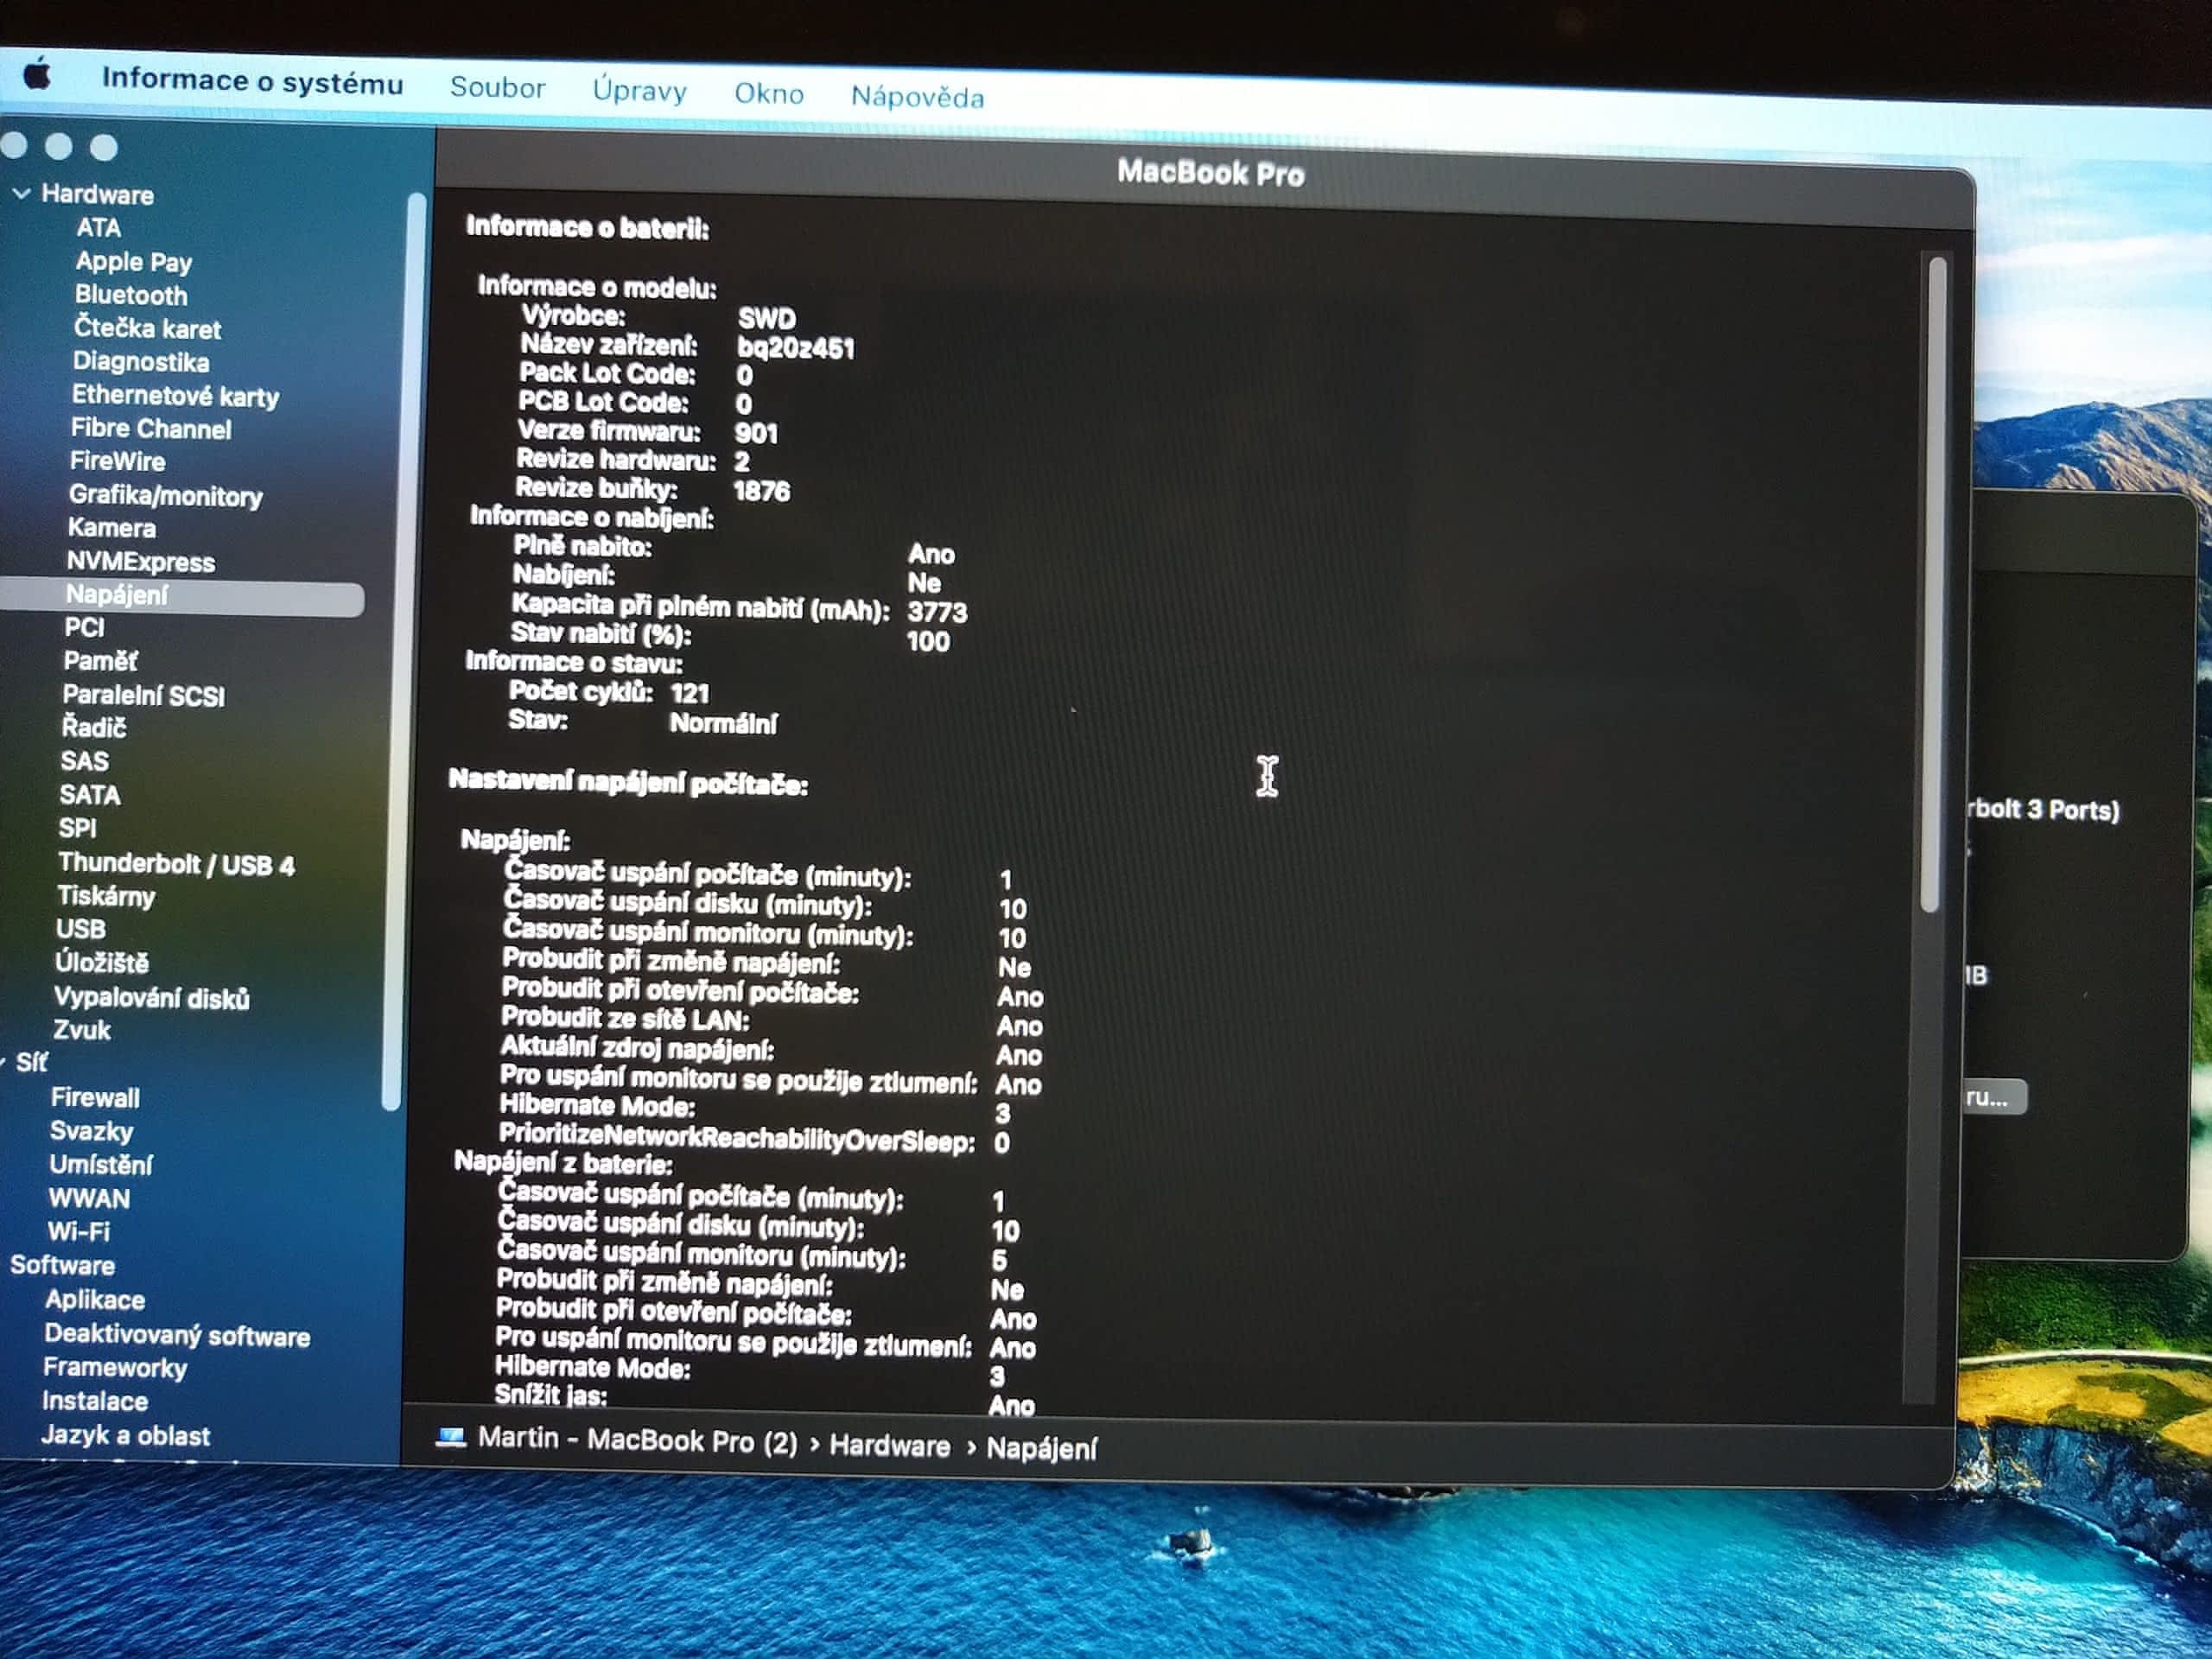
Task: Select Wi-Fi under the Síť section
Action: pos(79,1232)
